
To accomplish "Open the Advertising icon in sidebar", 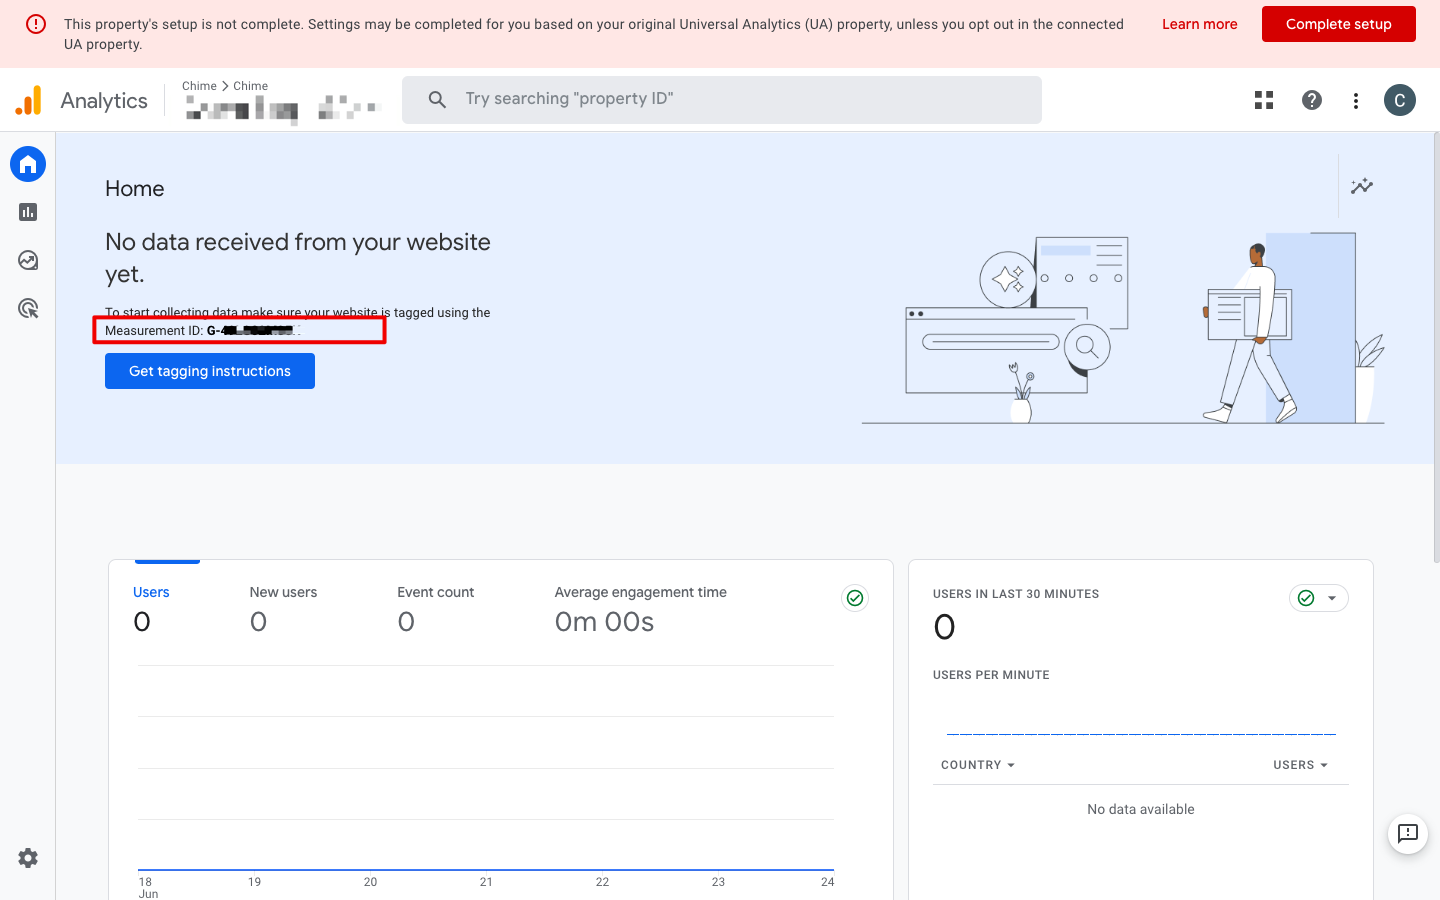I will (28, 308).
